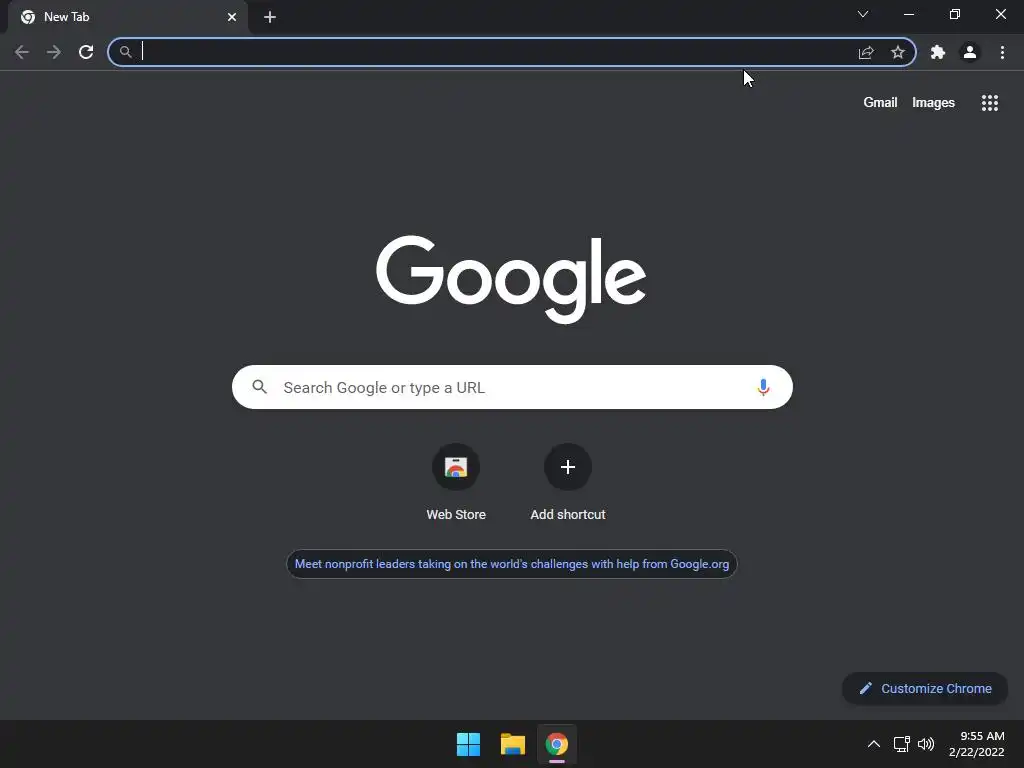Screen dimensions: 1024x768
Task: Start voice search with the microphone
Action: [x=763, y=387]
